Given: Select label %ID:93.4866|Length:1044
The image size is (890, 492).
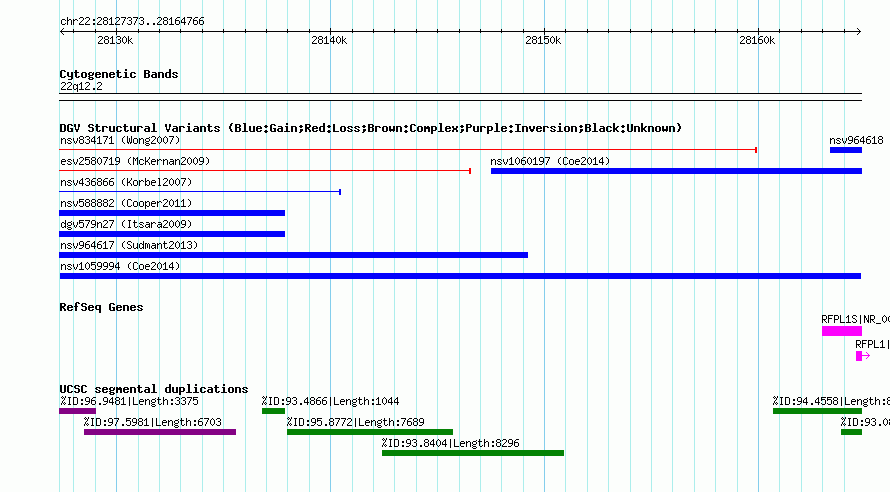Looking at the screenshot, I should (x=330, y=401).
